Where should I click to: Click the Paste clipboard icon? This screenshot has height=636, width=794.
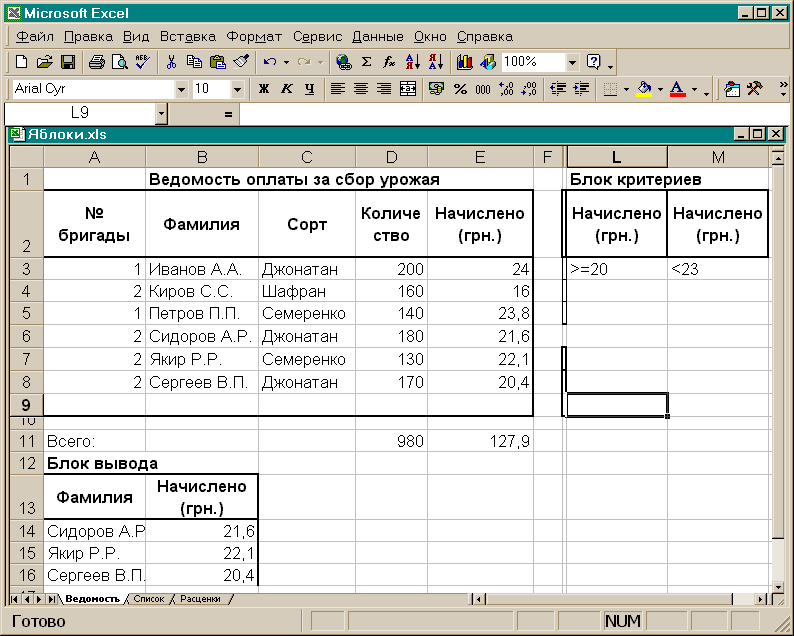218,62
